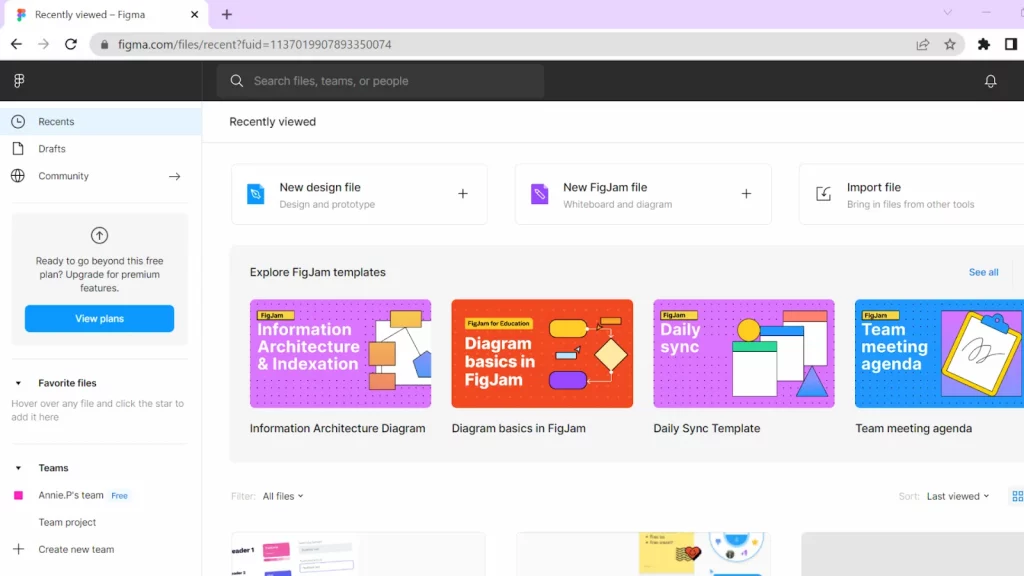
Task: Click the Free plan badge
Action: [x=120, y=496]
